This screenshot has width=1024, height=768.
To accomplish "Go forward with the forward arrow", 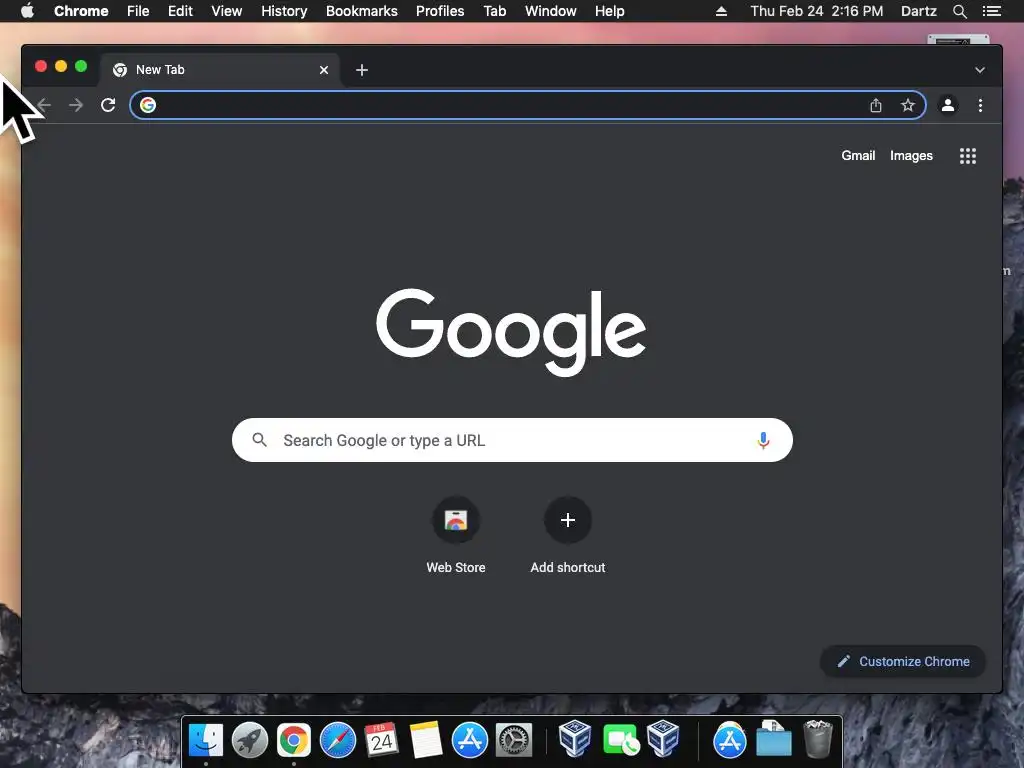I will point(76,105).
